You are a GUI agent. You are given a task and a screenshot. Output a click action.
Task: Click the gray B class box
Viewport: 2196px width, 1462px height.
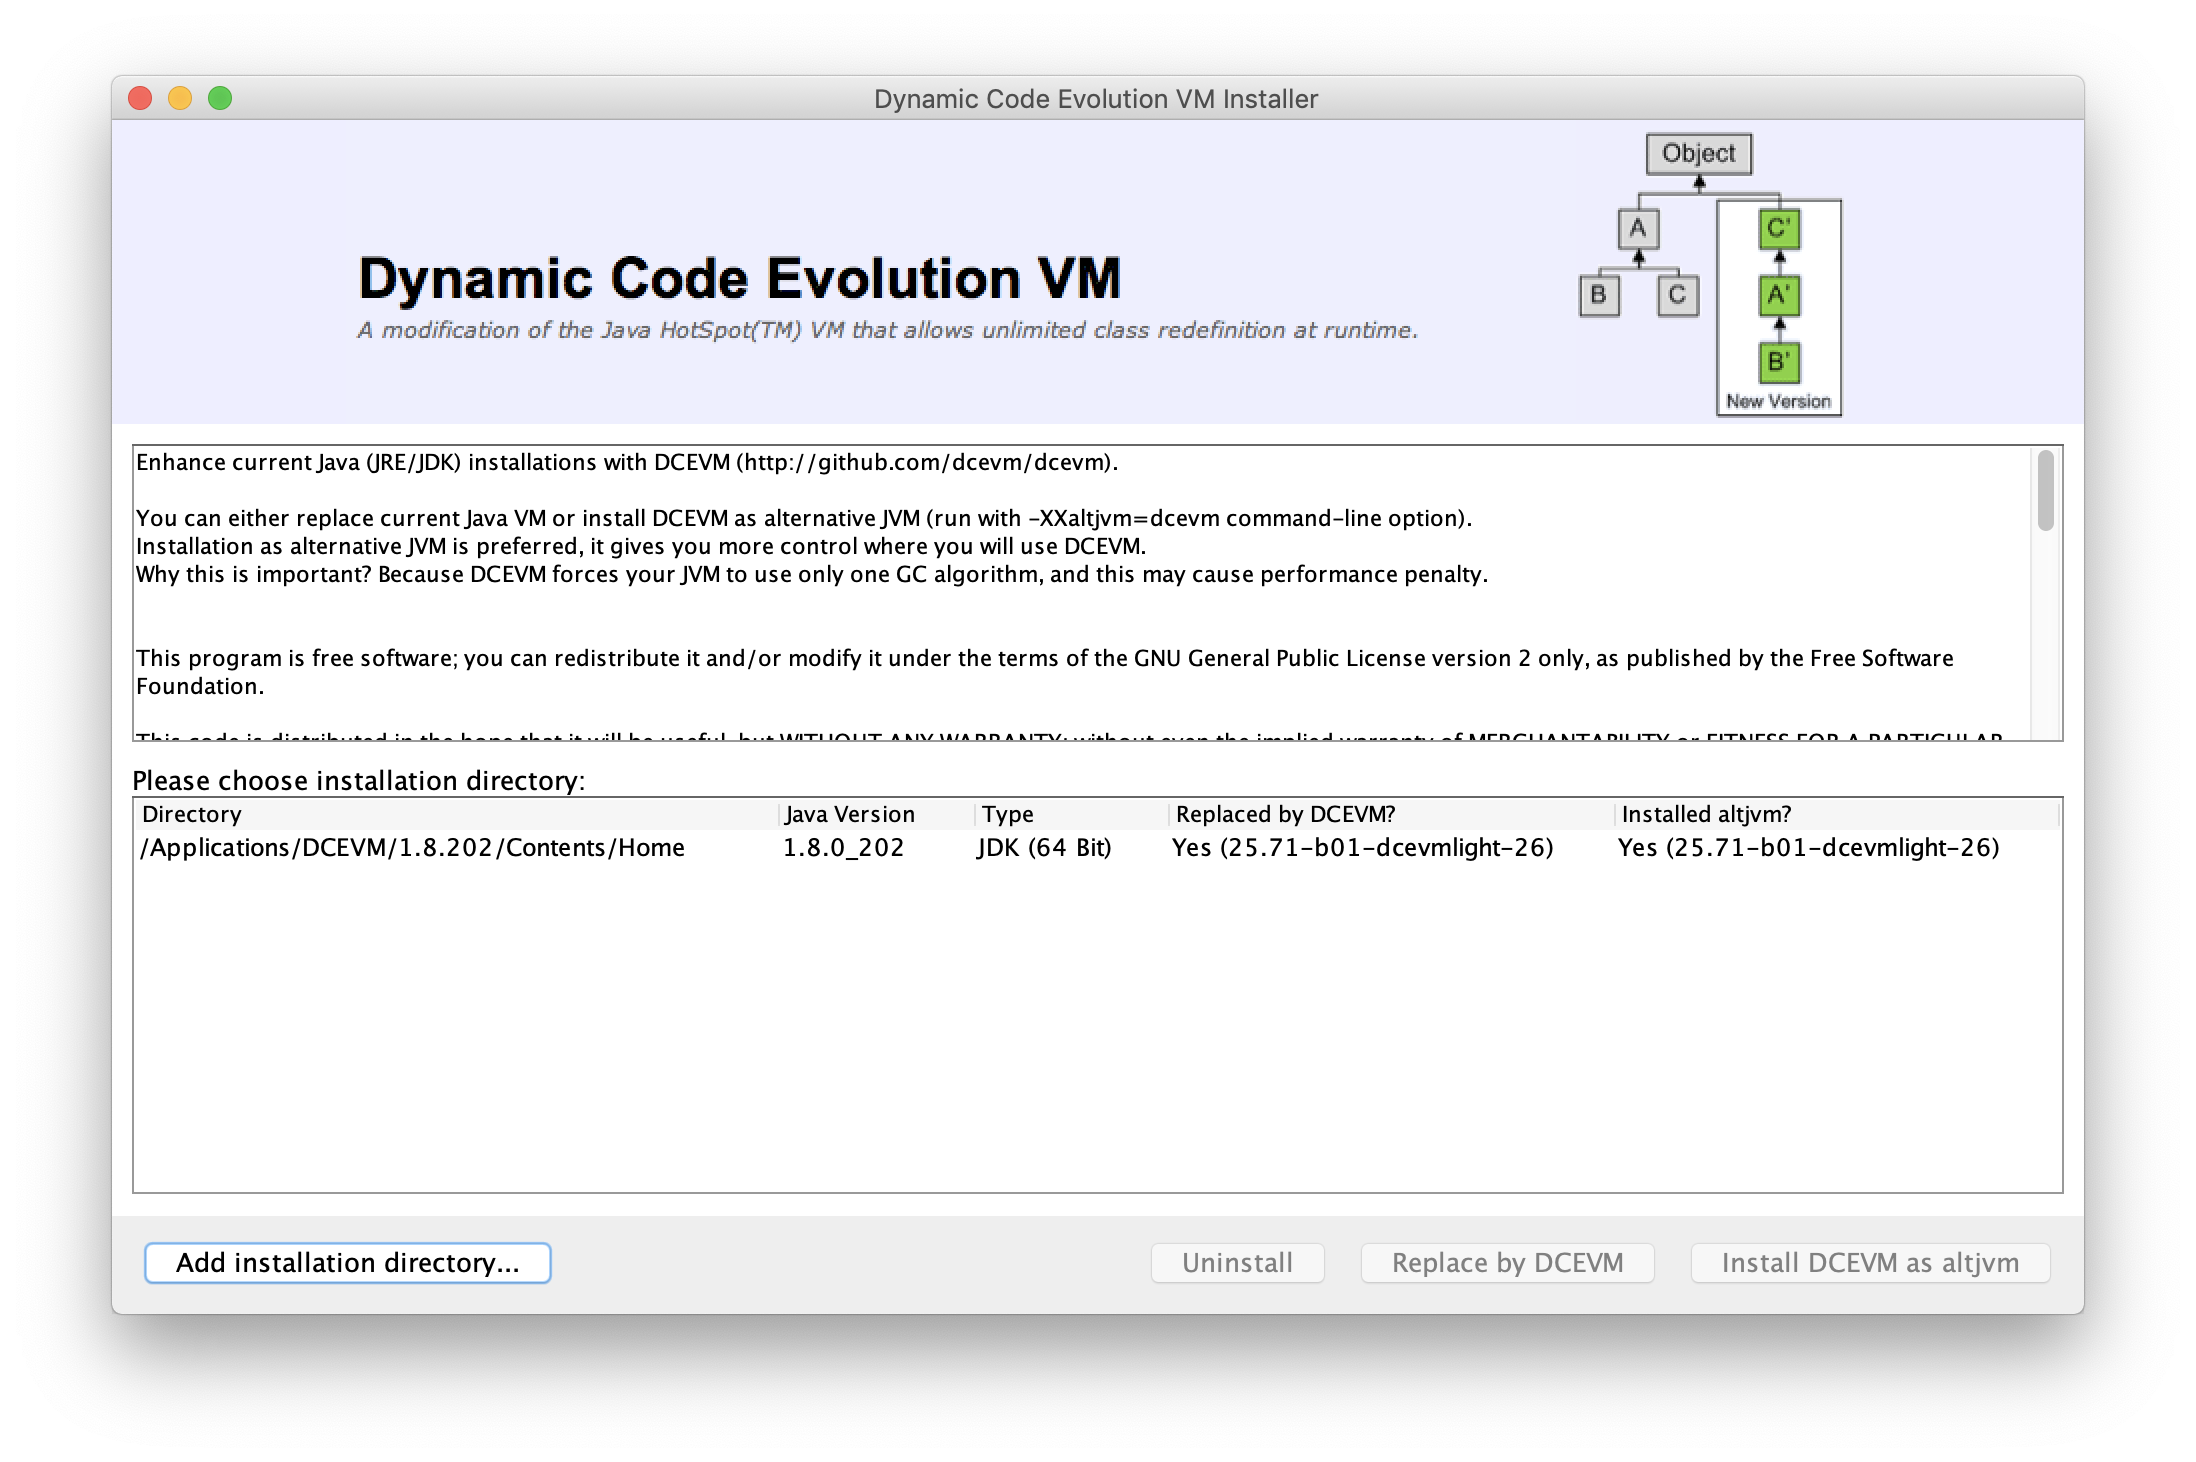tap(1599, 296)
